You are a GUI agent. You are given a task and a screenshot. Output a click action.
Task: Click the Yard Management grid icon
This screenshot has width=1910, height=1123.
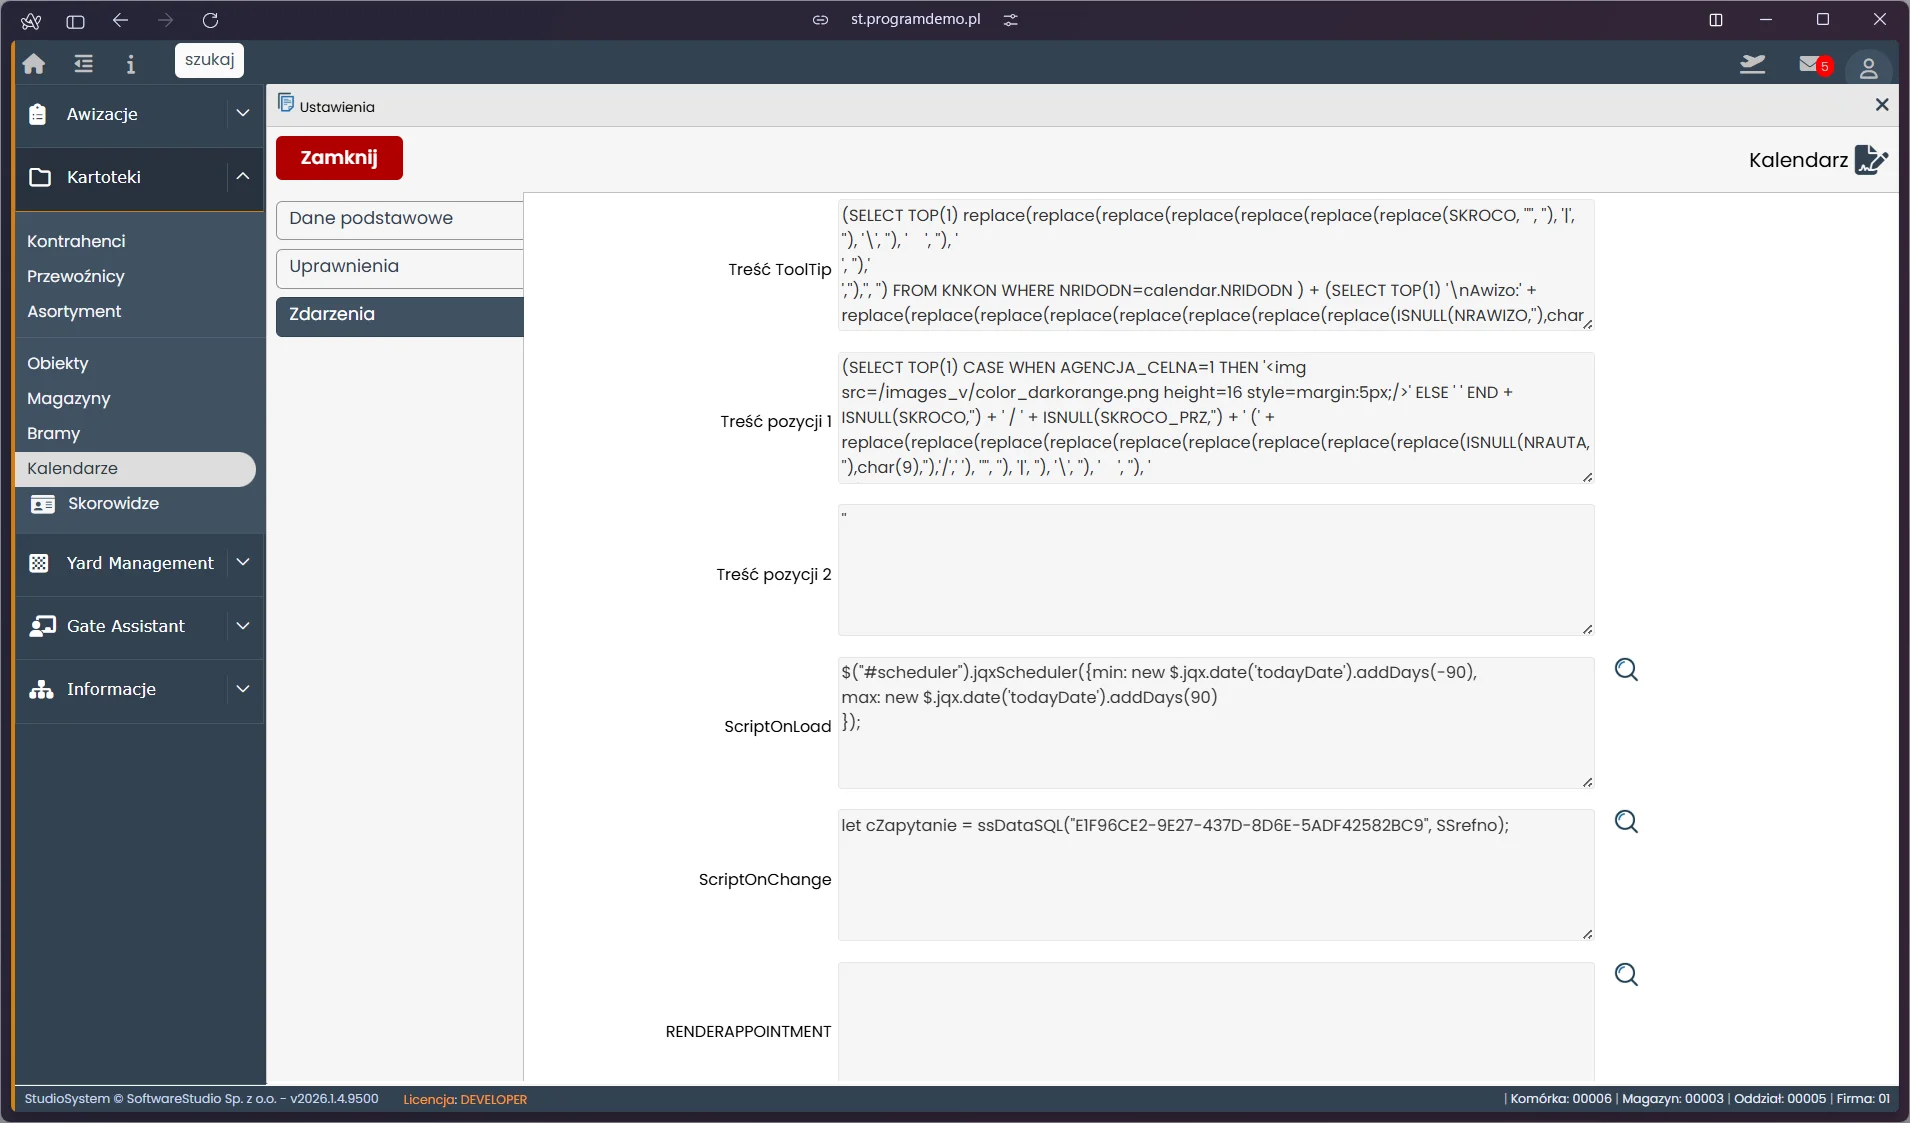point(39,563)
